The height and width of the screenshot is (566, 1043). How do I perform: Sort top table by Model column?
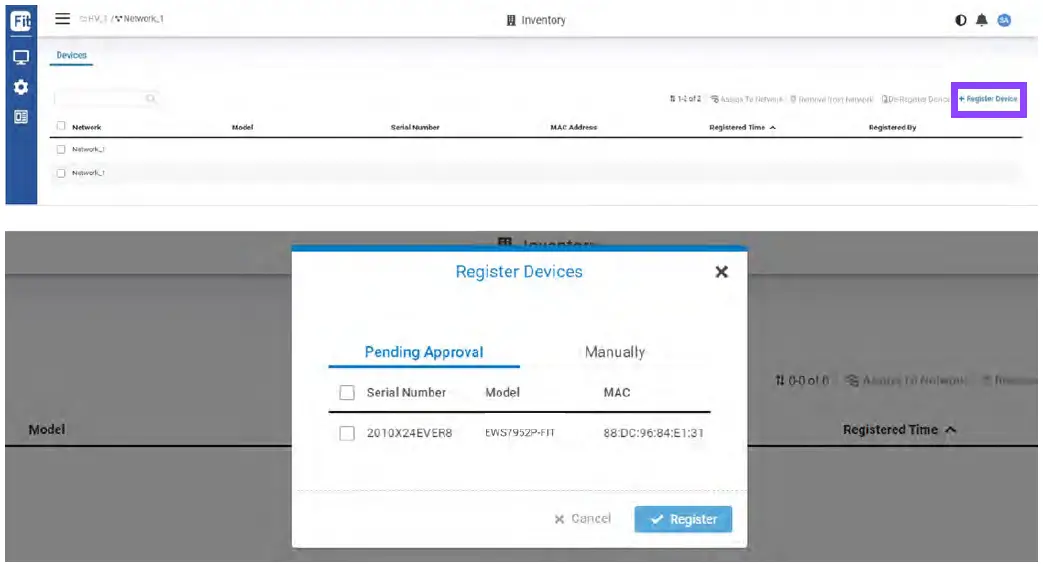(x=242, y=127)
